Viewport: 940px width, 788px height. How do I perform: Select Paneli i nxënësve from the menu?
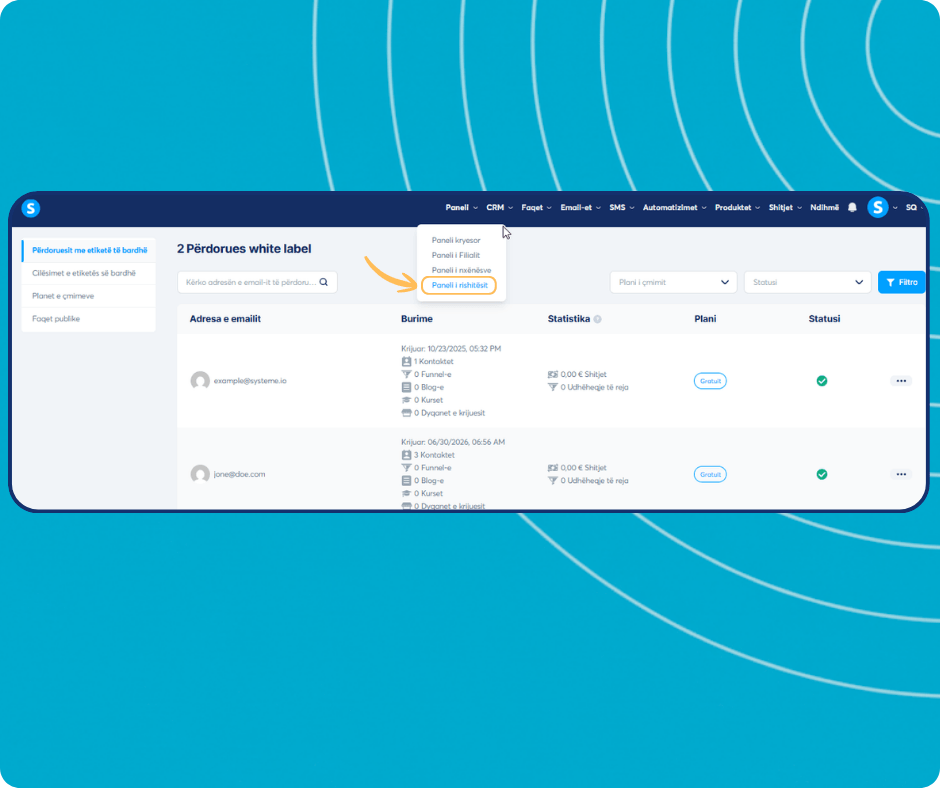point(461,270)
